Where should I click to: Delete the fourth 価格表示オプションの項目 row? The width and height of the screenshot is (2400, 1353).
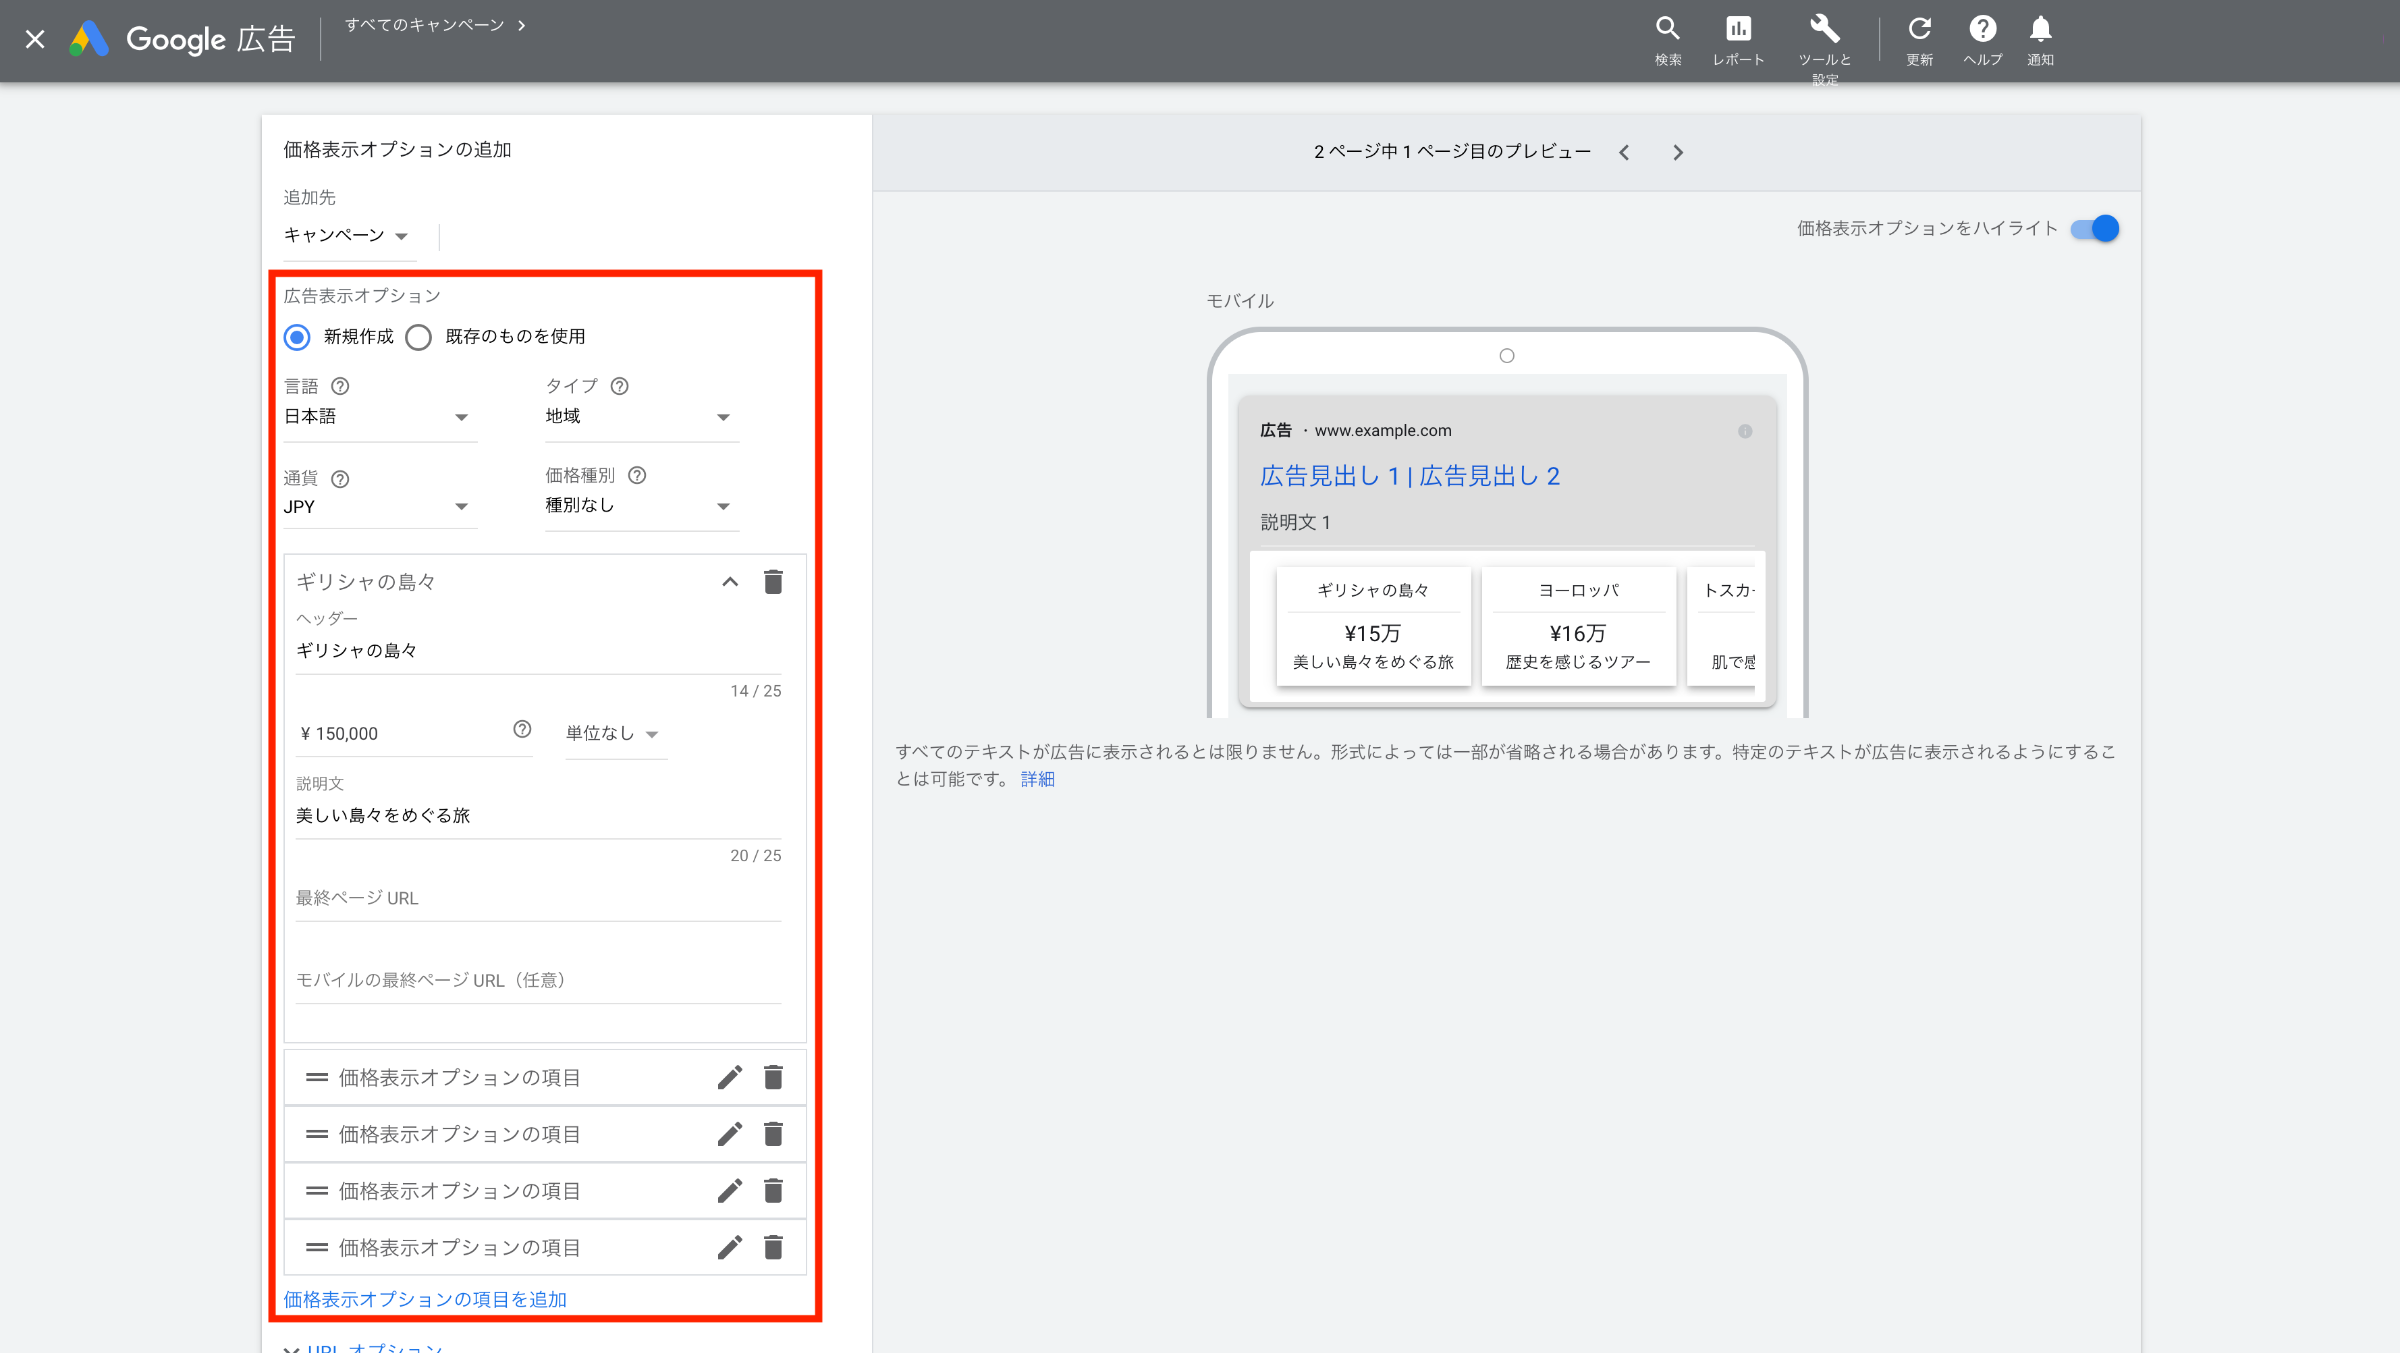(x=773, y=1248)
